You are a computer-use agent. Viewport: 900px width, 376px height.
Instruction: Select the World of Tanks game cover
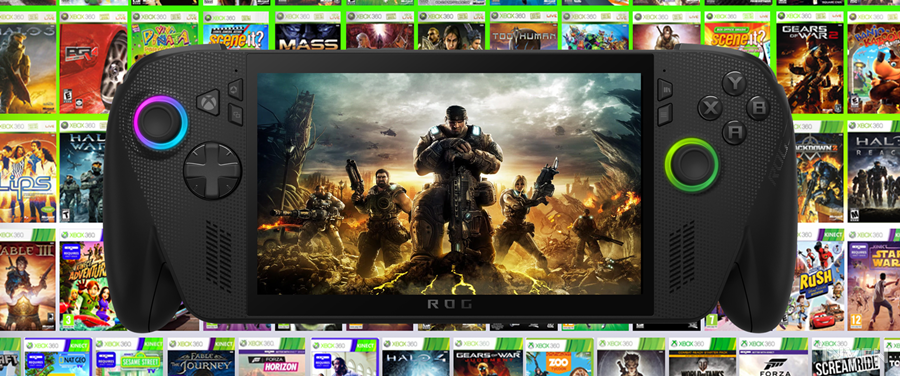pyautogui.click(x=702, y=357)
